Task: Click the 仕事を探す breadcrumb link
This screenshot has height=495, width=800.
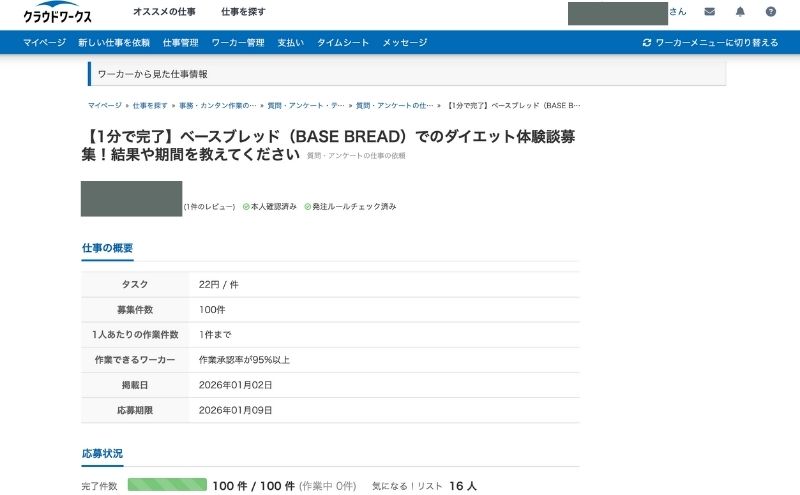Action: [150, 106]
